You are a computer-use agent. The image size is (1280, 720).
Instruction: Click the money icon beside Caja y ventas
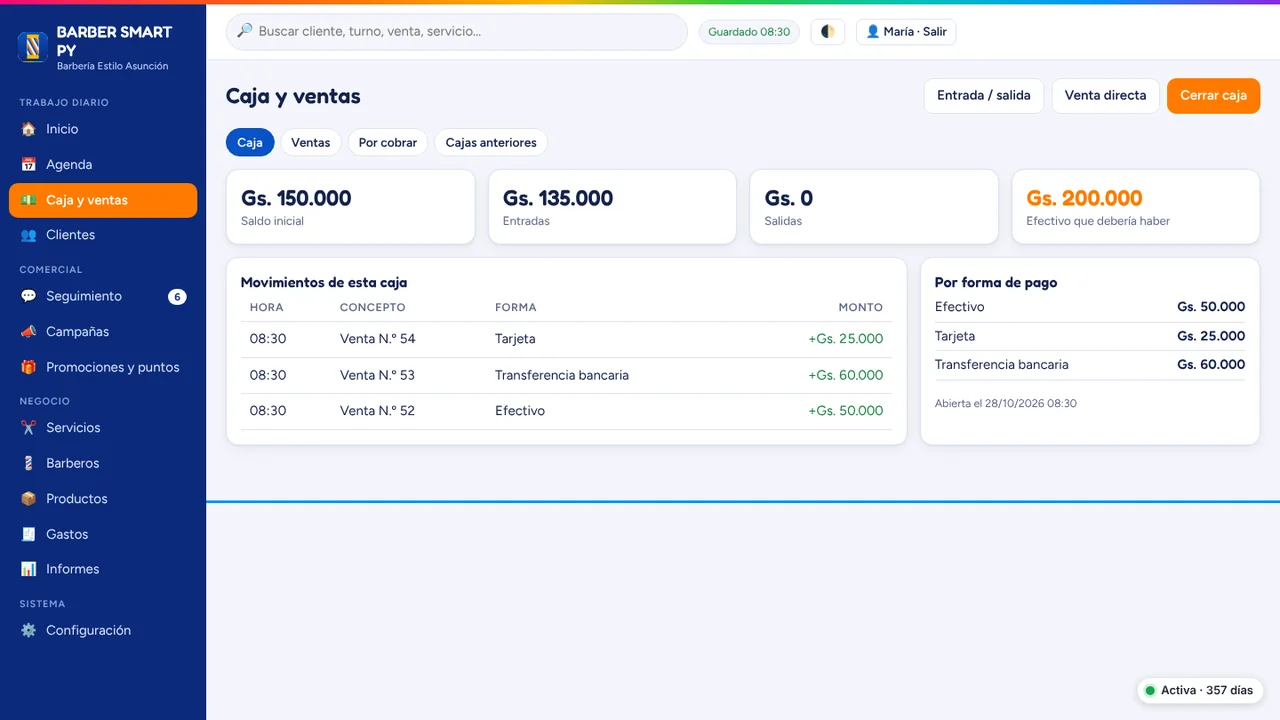coord(28,200)
